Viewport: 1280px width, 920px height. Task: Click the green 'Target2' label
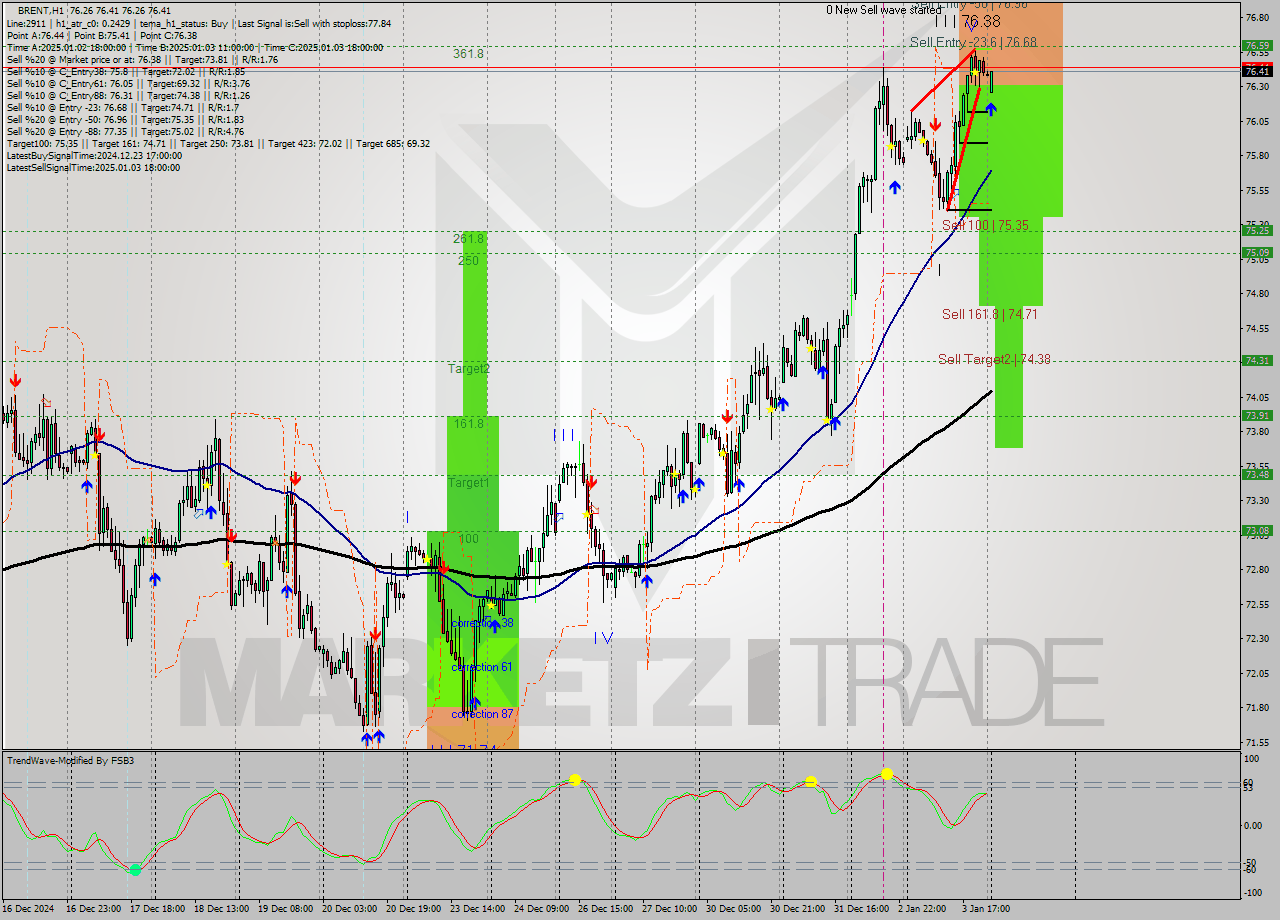(x=468, y=369)
